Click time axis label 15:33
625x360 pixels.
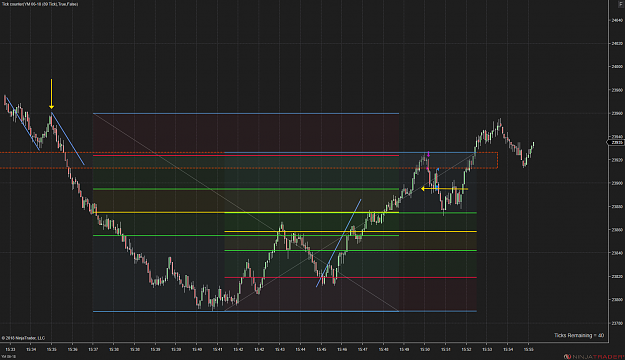(x=10, y=350)
